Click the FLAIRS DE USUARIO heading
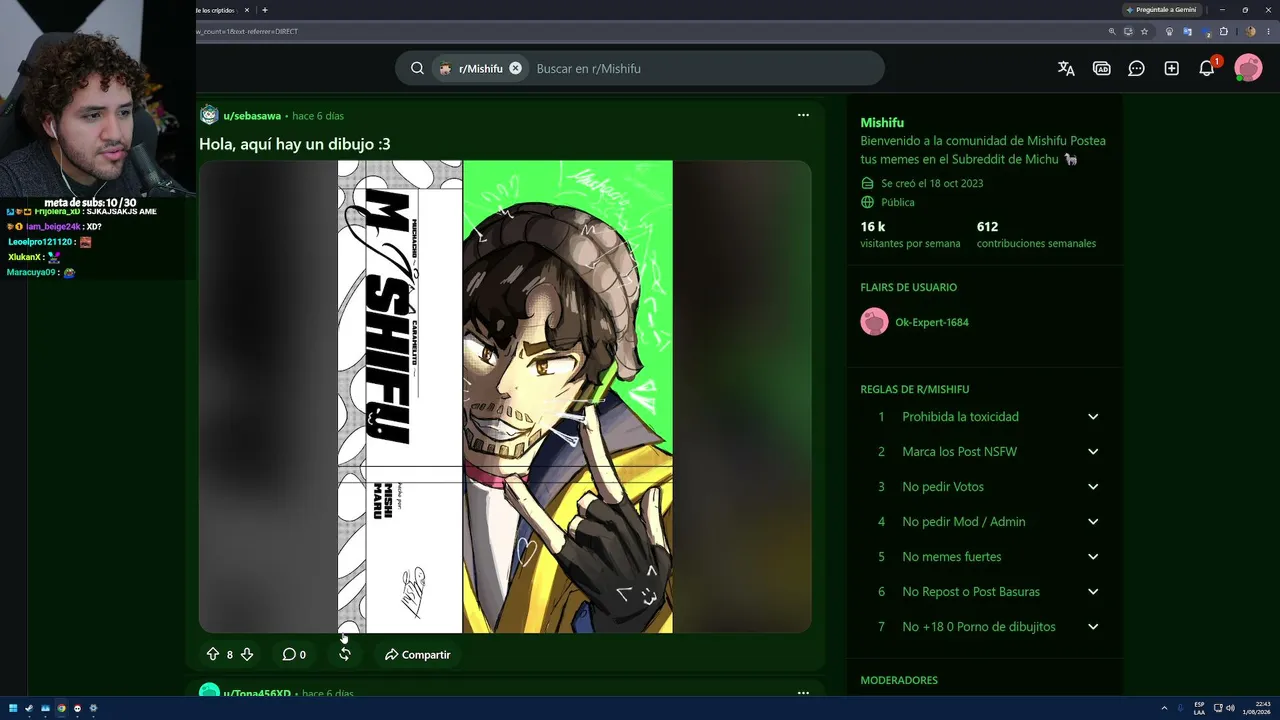 tap(909, 287)
